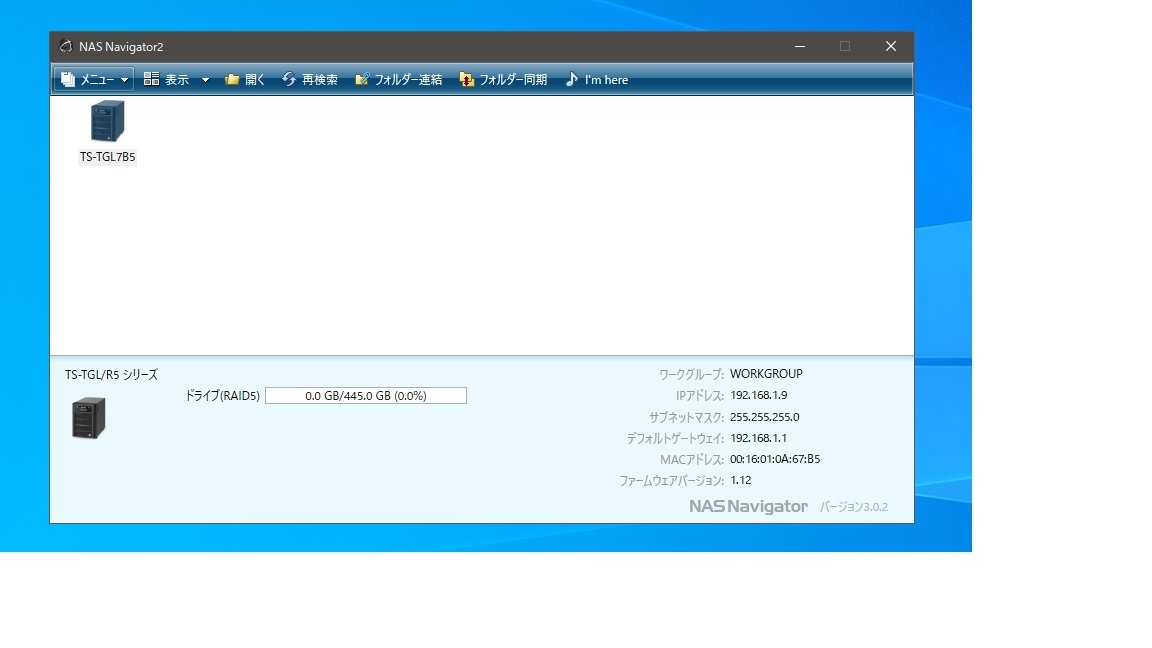Click the TS-TGL/R5 シリーズ series text
Viewport: 1152px width, 648px height.
click(x=111, y=375)
